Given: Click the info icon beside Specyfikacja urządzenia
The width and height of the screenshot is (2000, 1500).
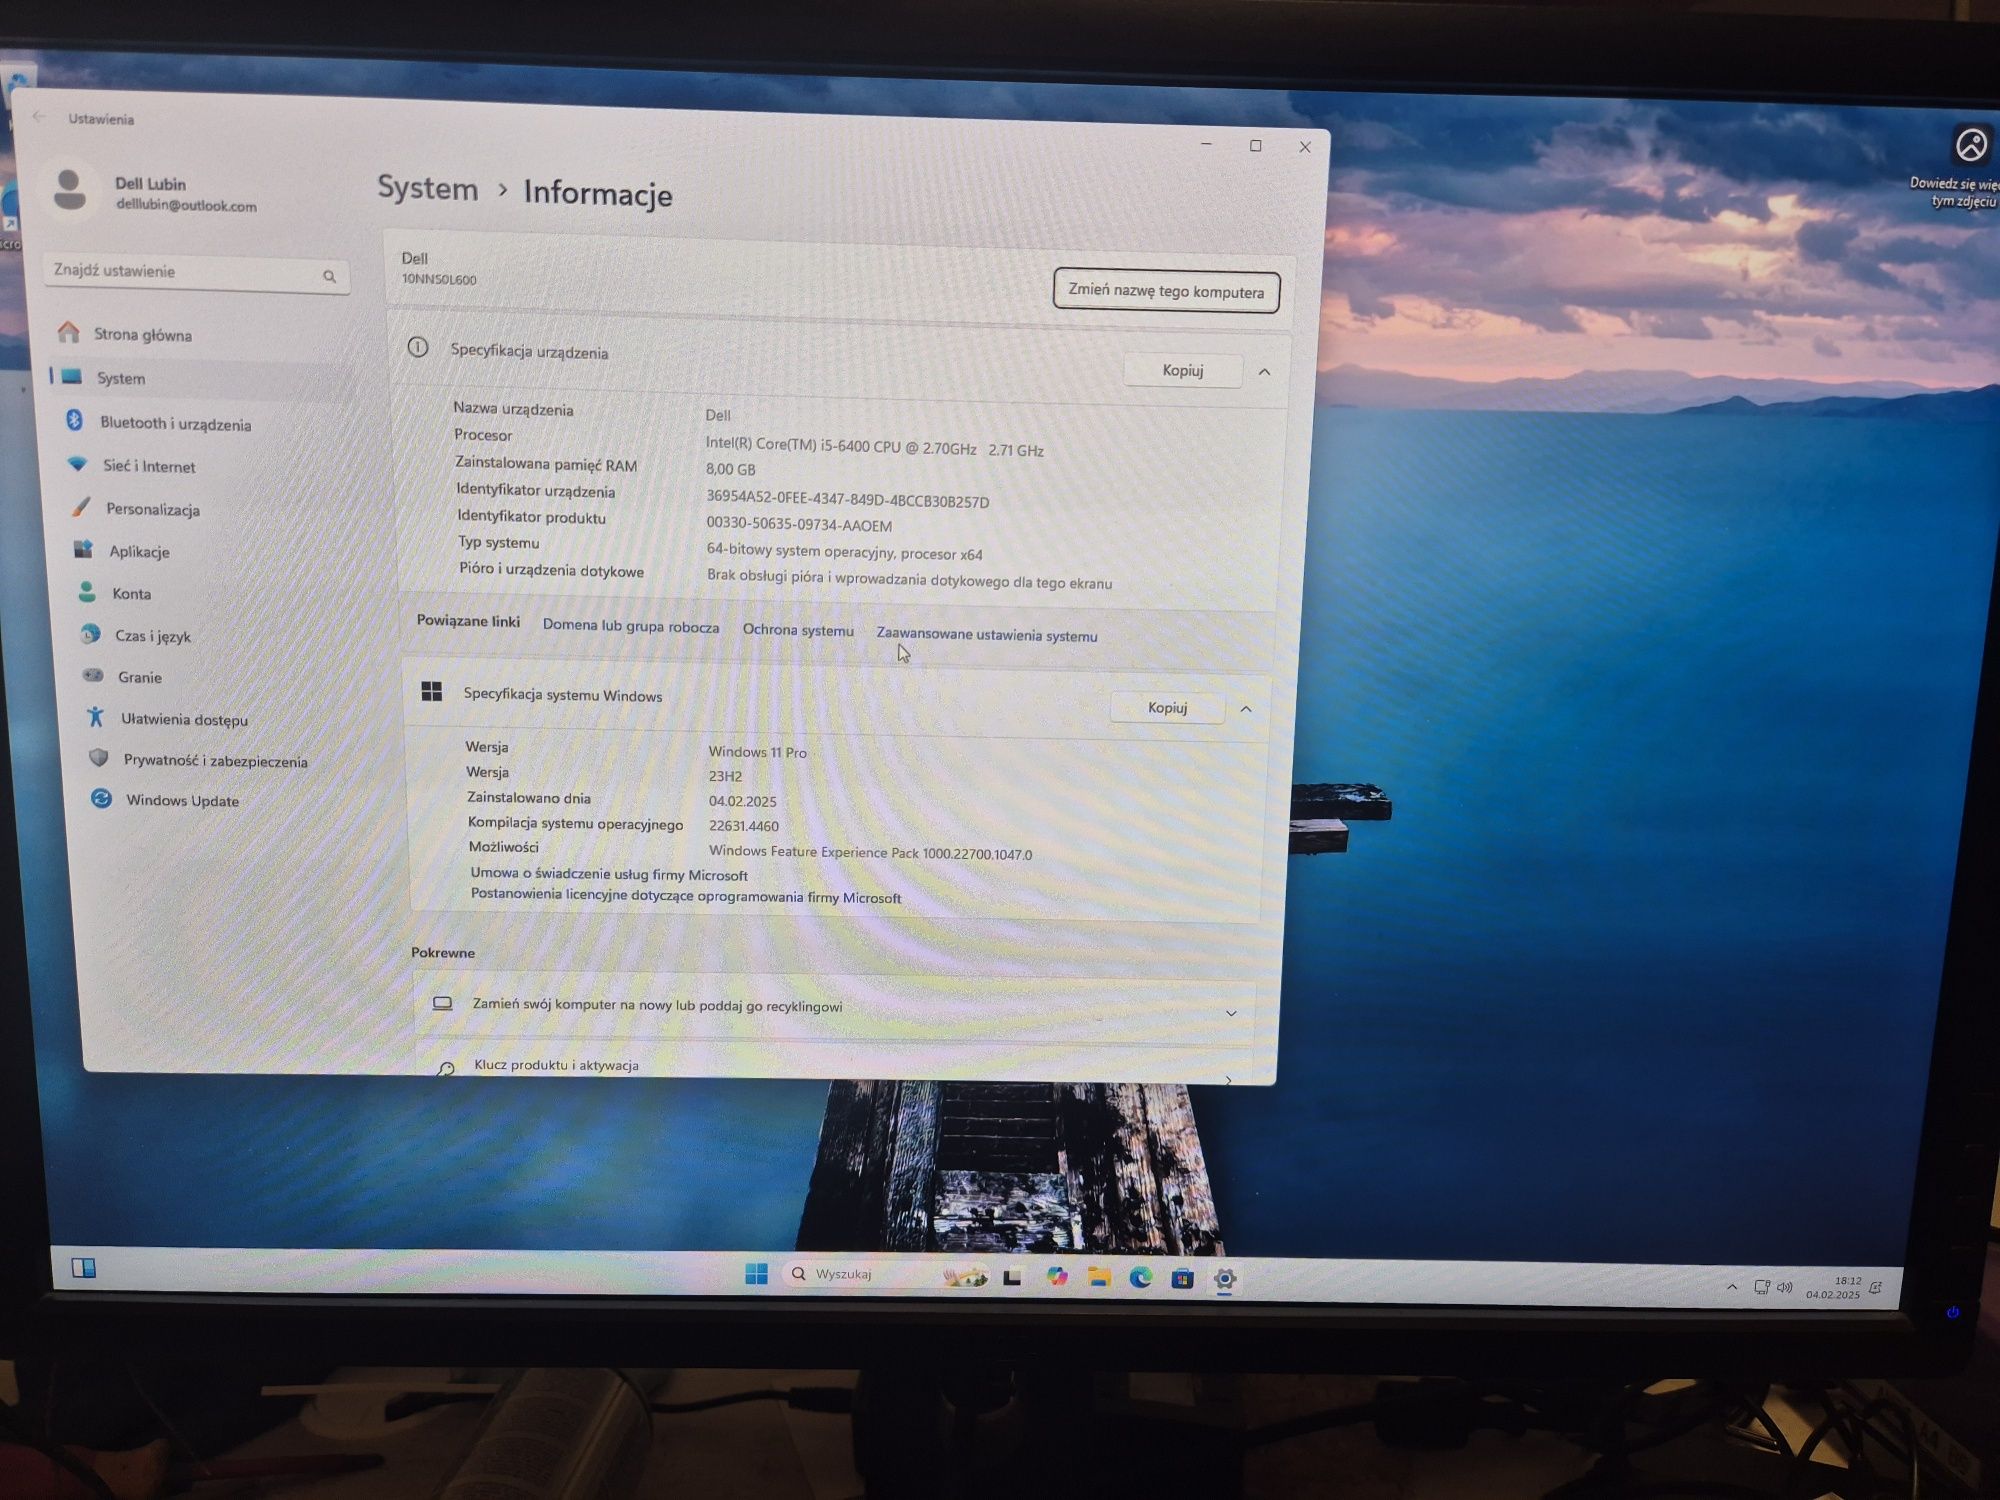Looking at the screenshot, I should pyautogui.click(x=418, y=347).
